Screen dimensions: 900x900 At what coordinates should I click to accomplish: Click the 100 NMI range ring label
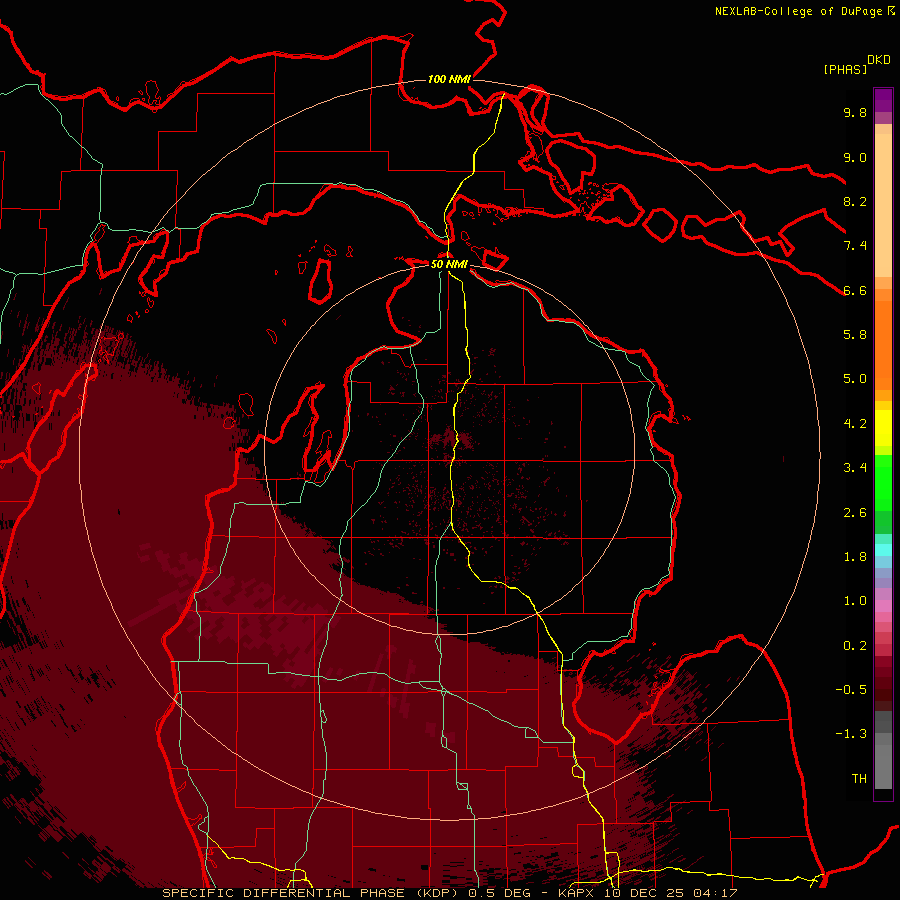(x=449, y=79)
